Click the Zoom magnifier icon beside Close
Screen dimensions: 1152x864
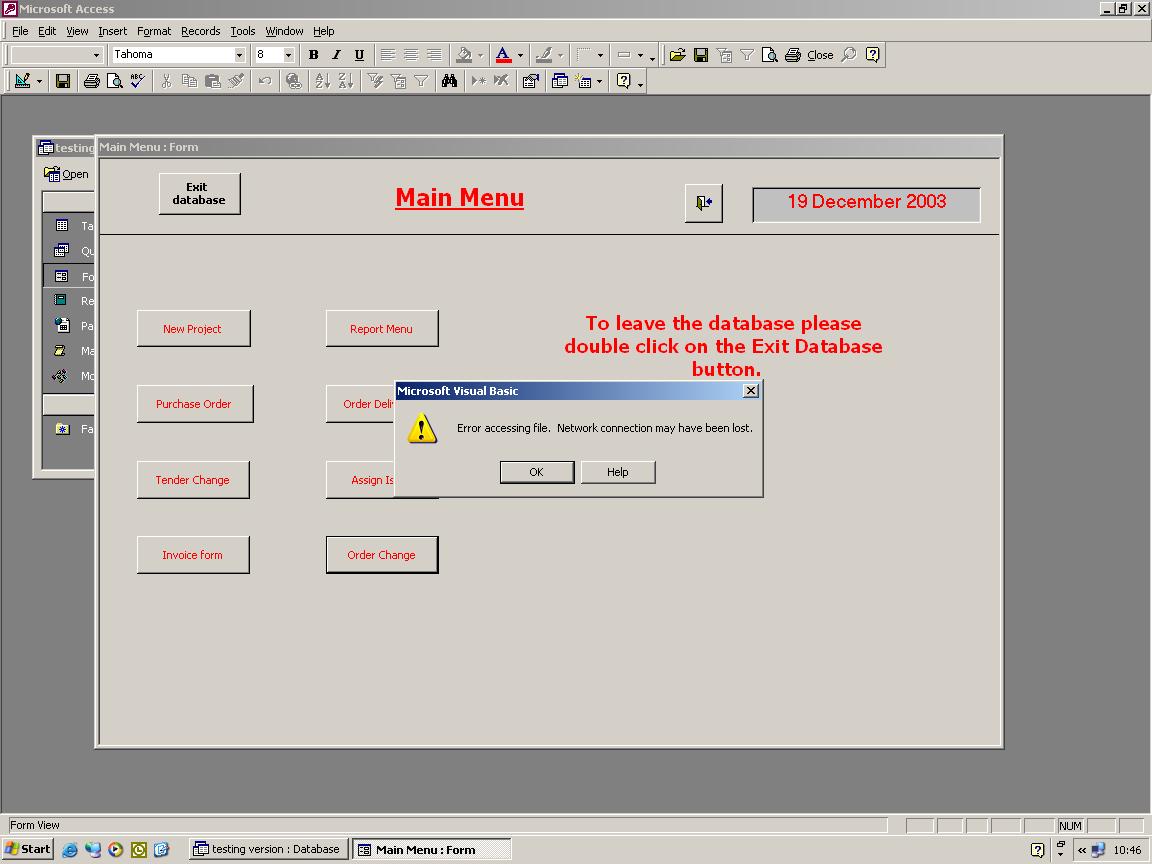849,54
